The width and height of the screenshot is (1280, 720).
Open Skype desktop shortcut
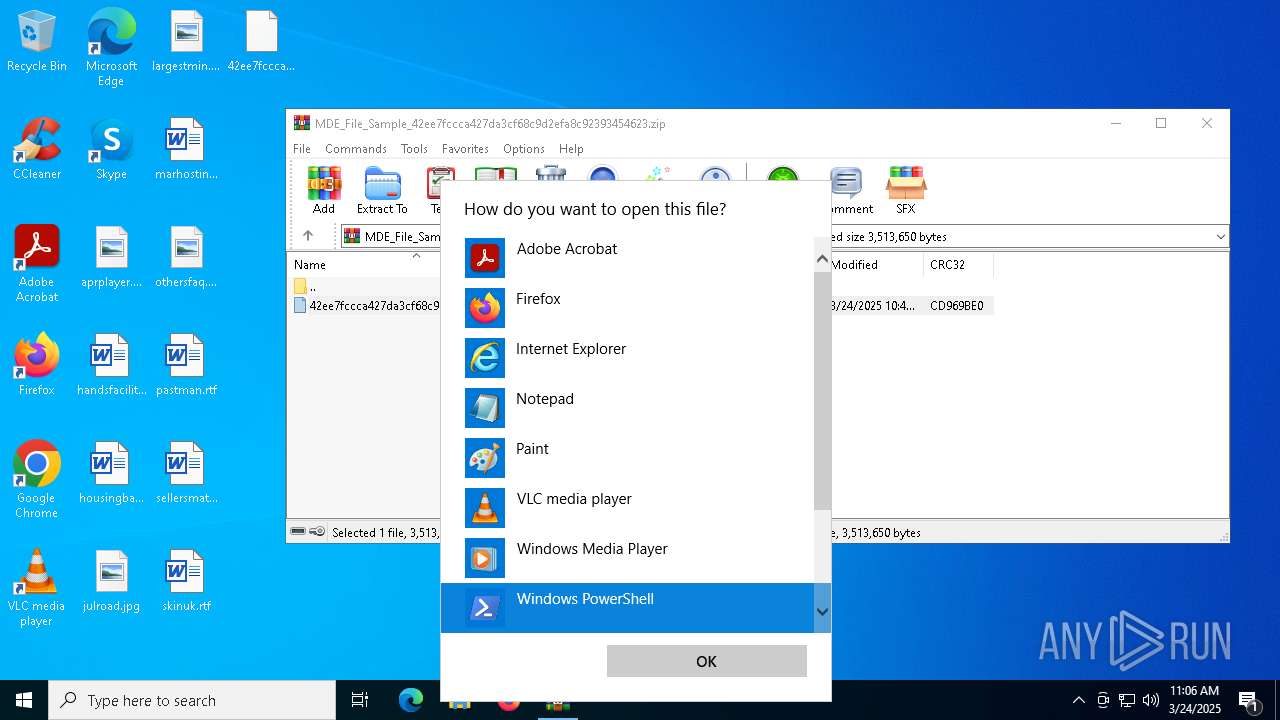(111, 150)
